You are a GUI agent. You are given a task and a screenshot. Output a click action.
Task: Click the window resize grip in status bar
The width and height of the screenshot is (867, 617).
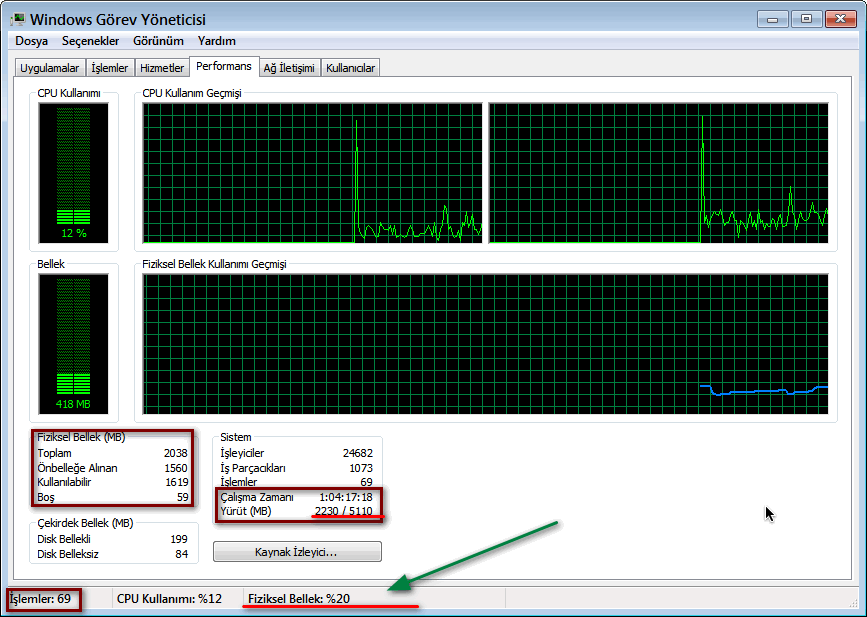pyautogui.click(x=852, y=603)
